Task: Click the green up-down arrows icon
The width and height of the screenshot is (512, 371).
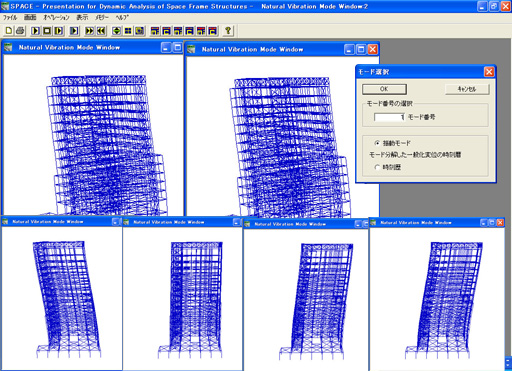Action: tap(116, 31)
